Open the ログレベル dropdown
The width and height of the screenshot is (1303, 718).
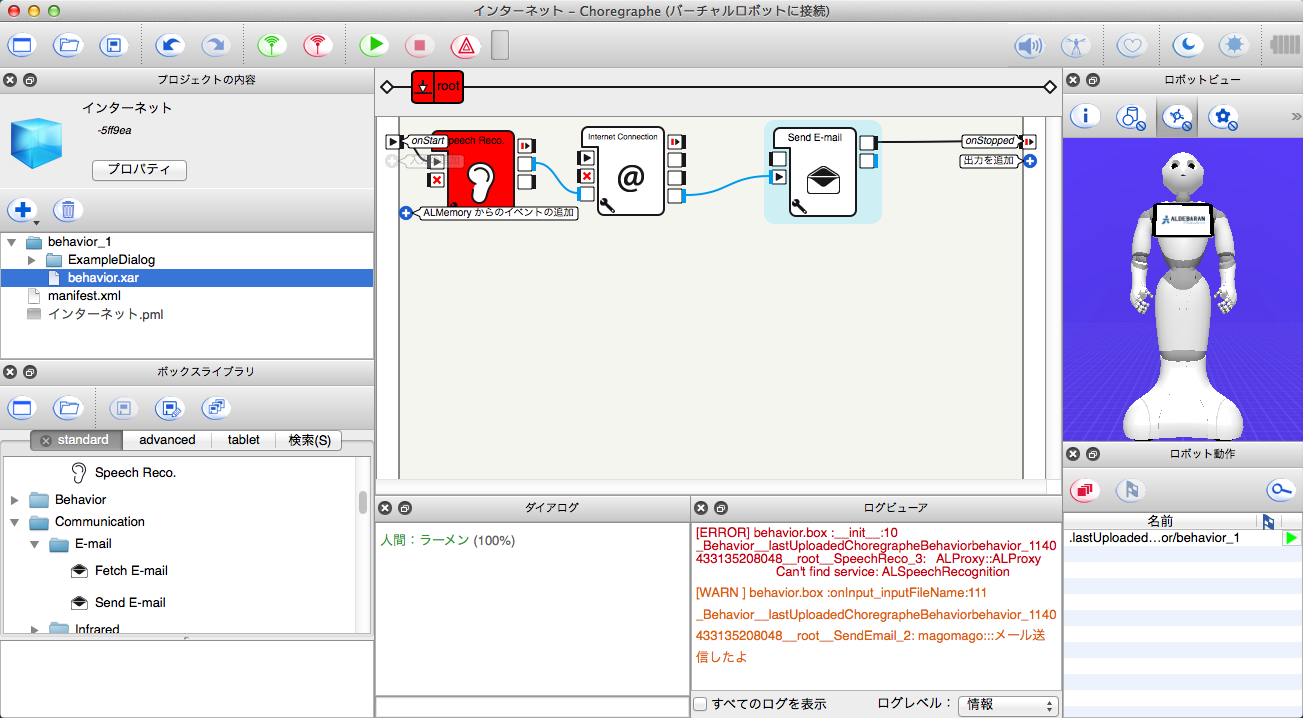1008,705
